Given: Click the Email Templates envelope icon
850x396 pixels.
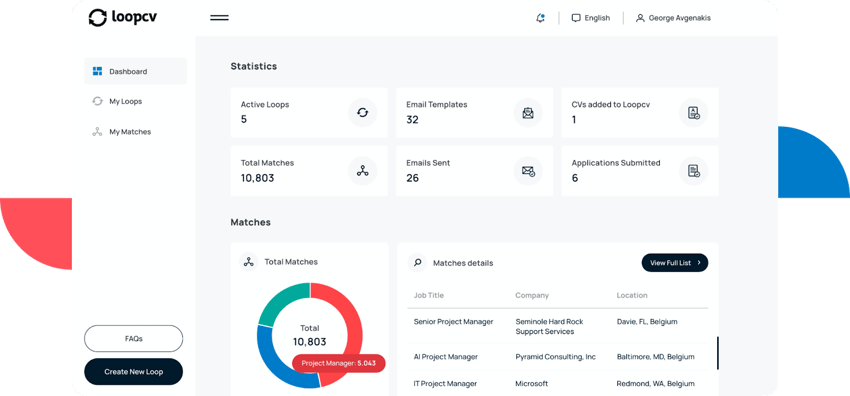Looking at the screenshot, I should (527, 113).
